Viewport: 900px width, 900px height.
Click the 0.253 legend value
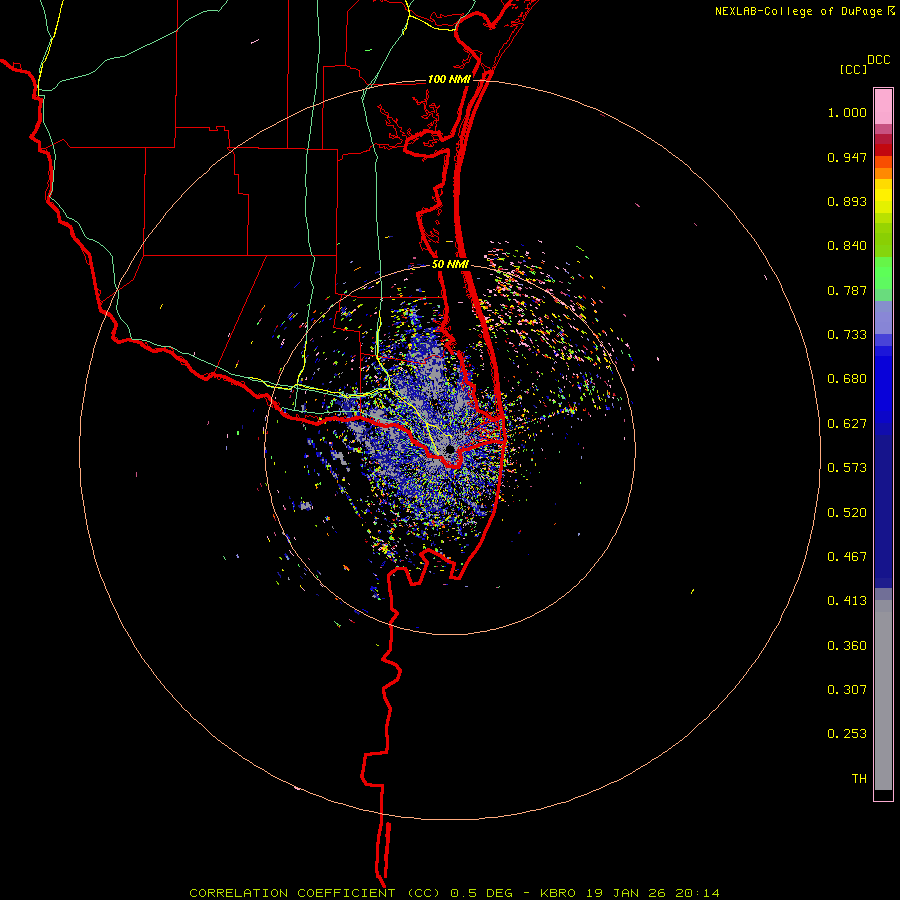point(847,734)
